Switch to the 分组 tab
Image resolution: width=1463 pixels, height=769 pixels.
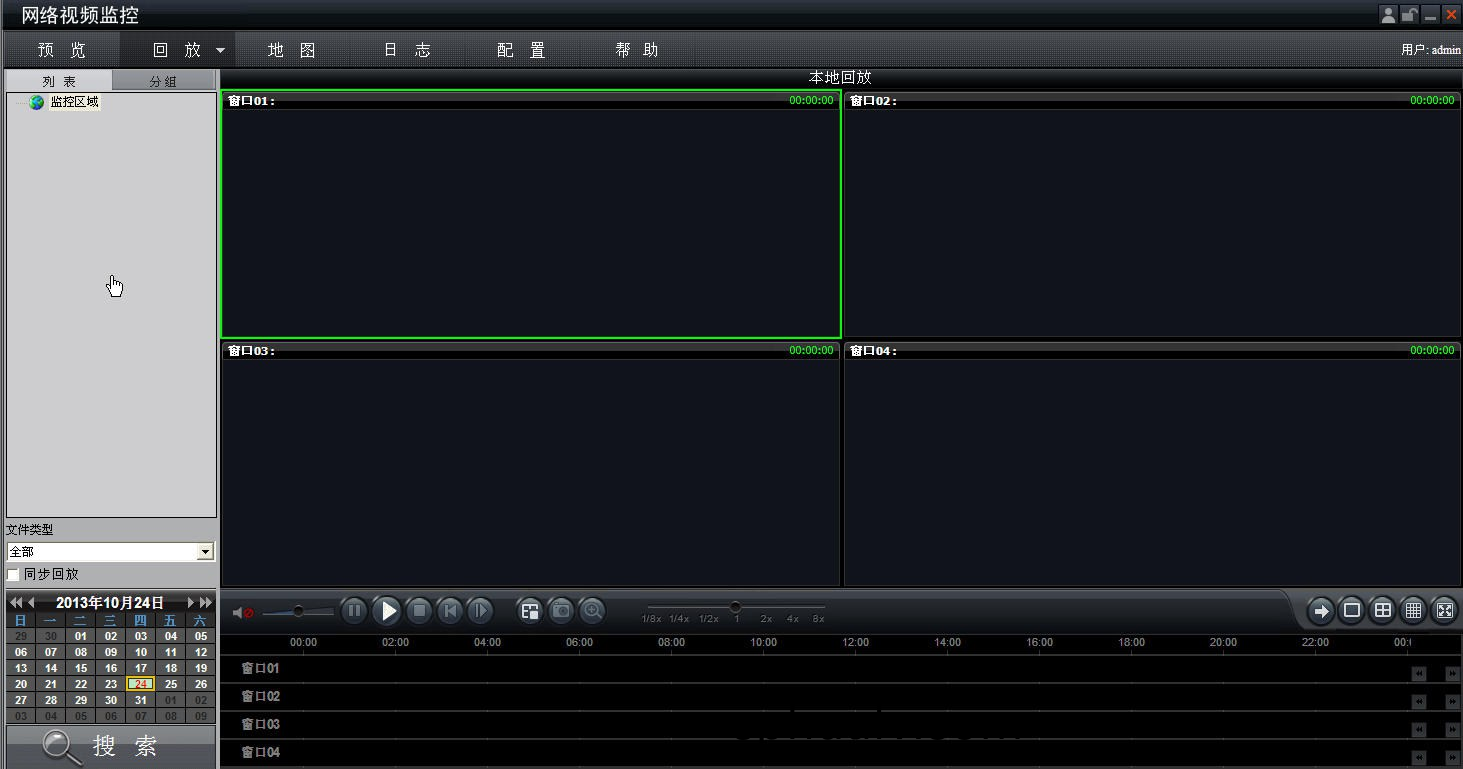click(163, 81)
